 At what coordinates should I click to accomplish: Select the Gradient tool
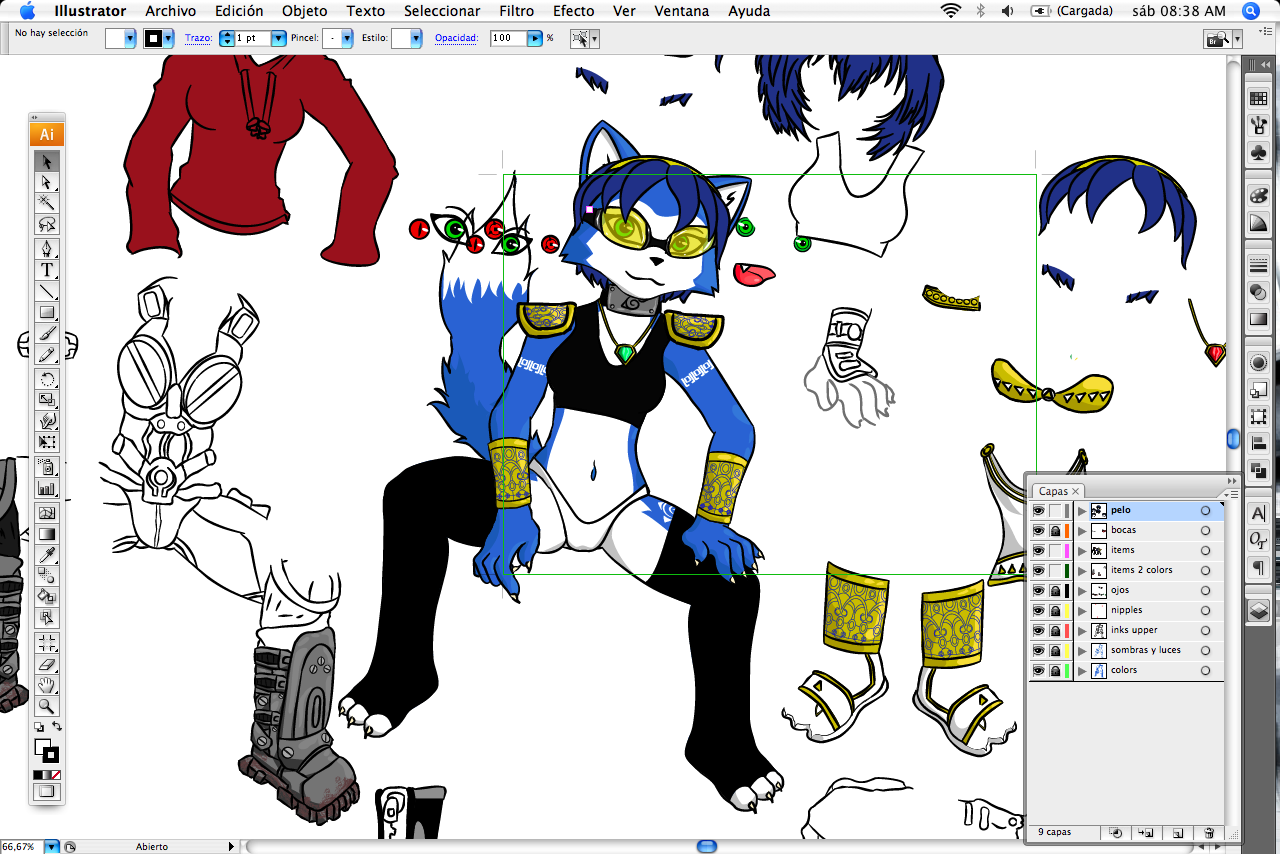click(x=47, y=534)
